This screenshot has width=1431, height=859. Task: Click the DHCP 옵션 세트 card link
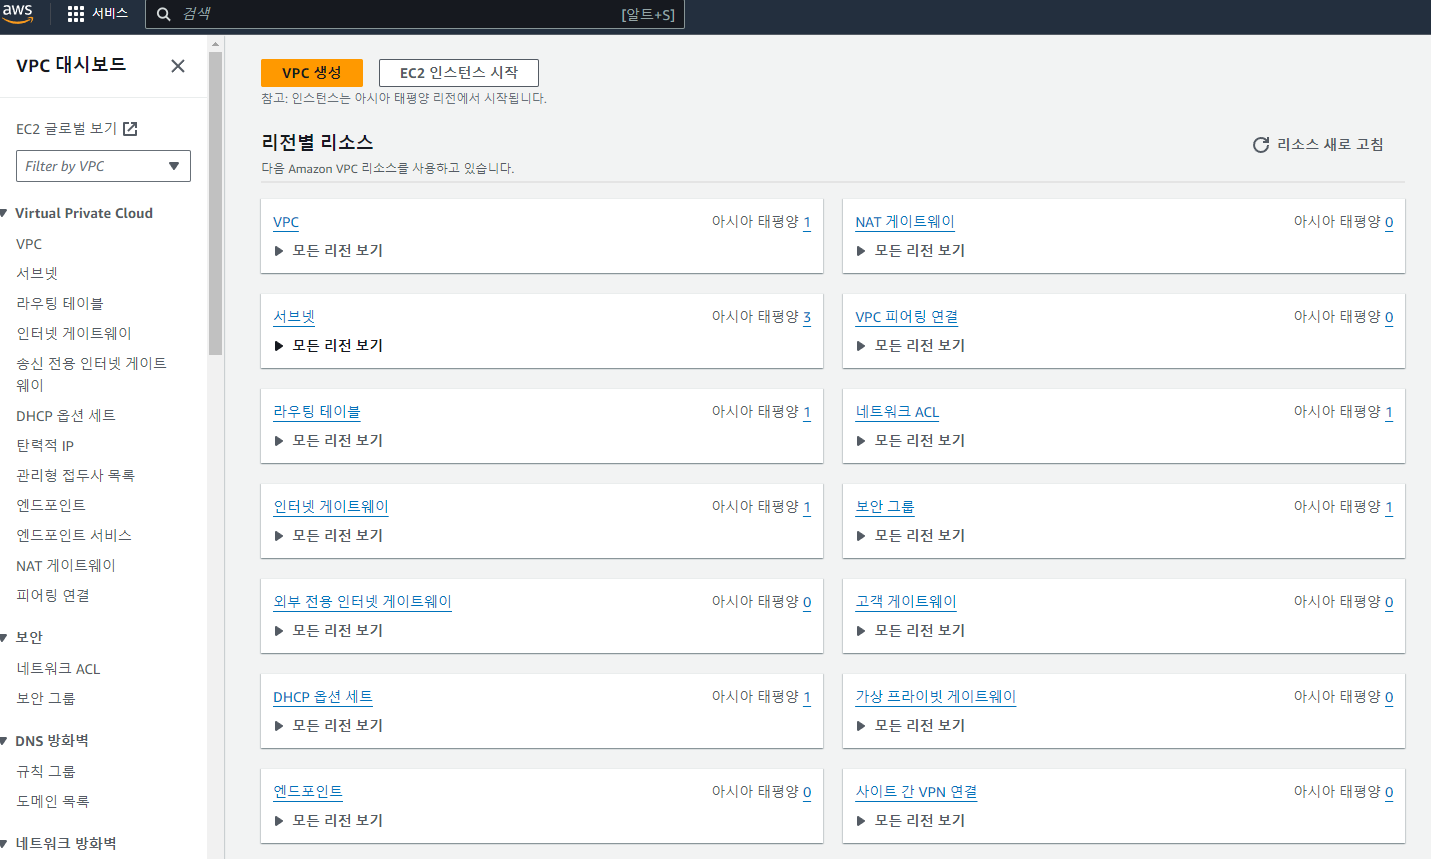[323, 697]
